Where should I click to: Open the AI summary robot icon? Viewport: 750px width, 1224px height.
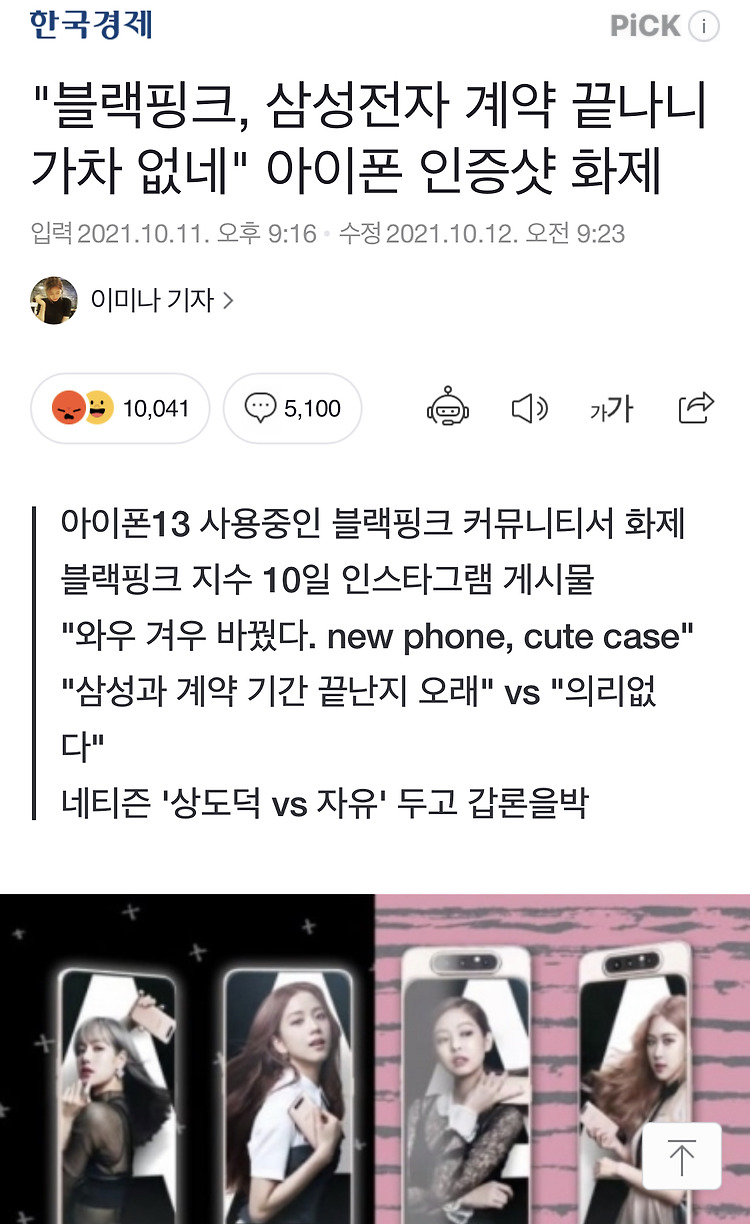pos(447,408)
